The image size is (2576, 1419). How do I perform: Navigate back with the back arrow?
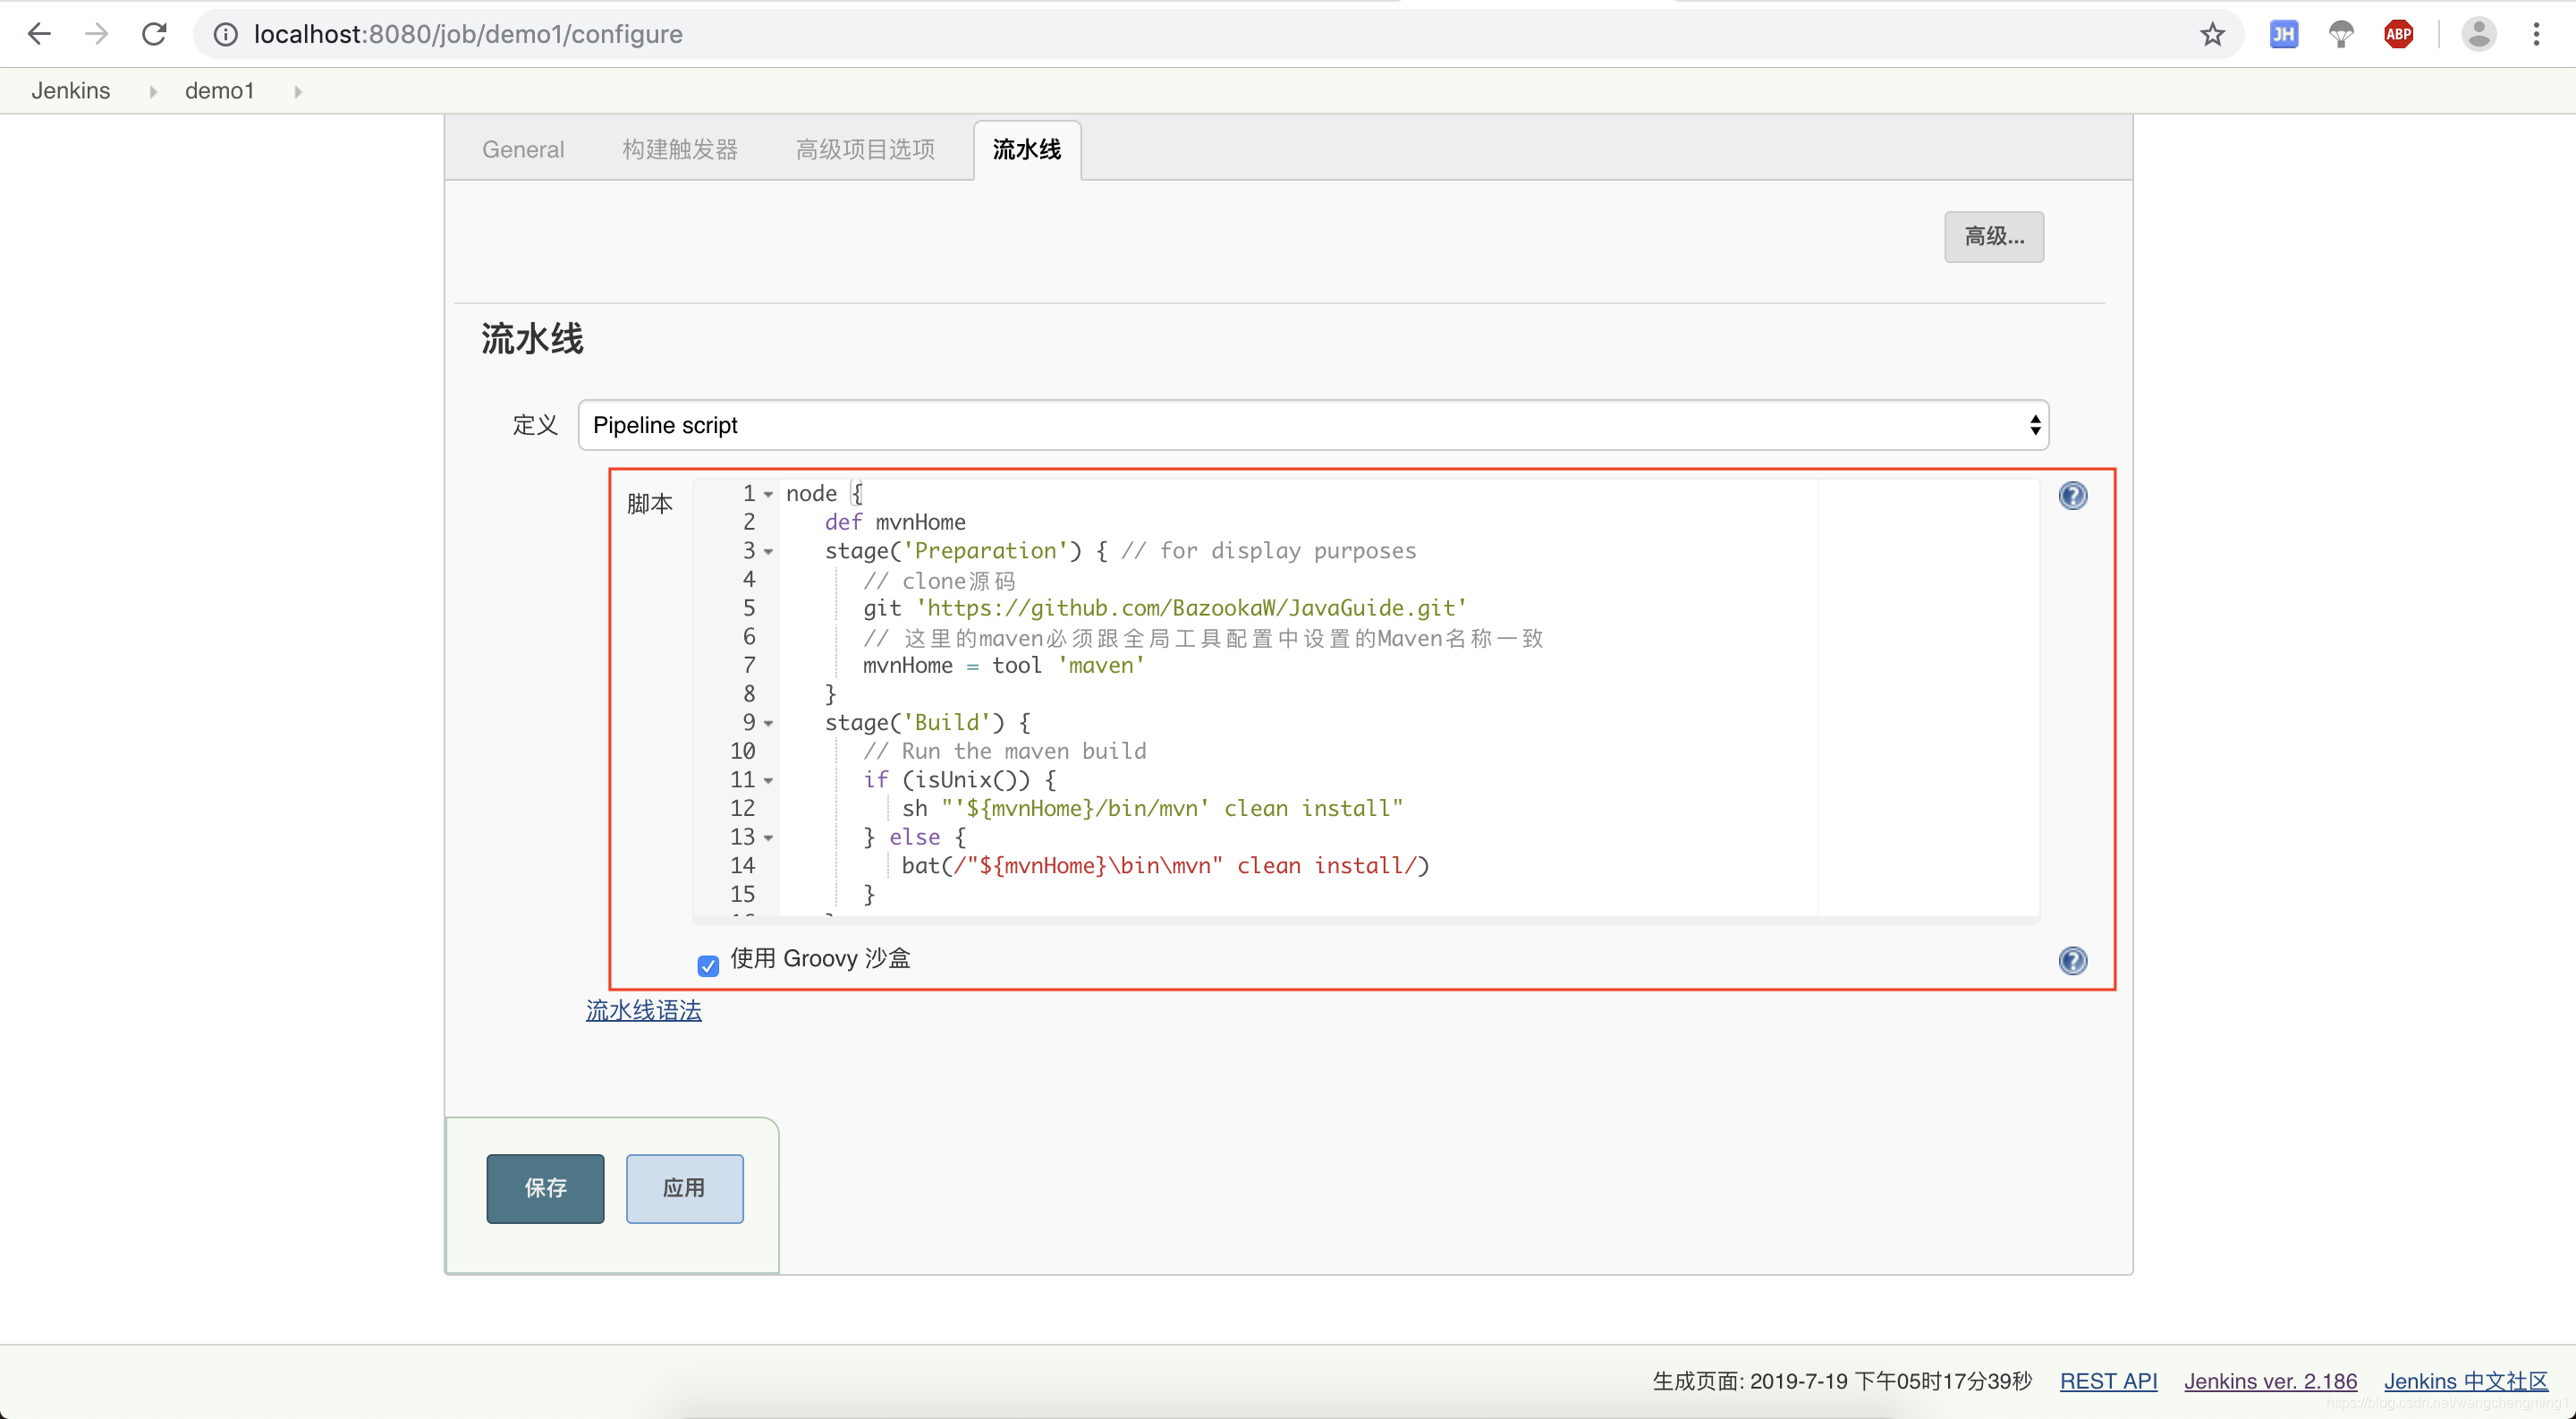coord(39,34)
